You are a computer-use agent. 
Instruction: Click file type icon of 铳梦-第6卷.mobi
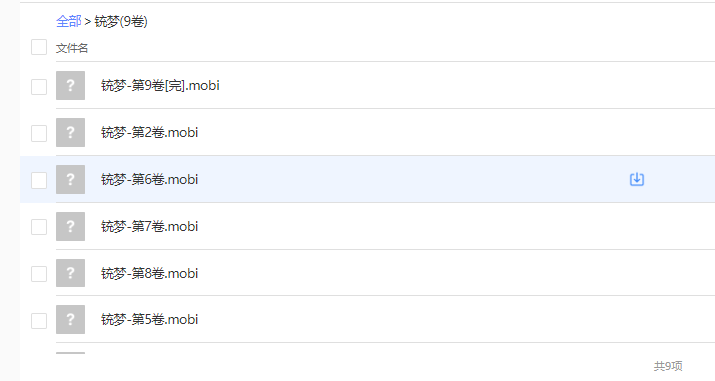coord(70,180)
